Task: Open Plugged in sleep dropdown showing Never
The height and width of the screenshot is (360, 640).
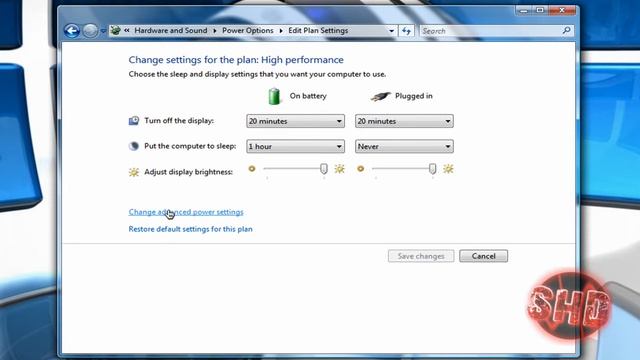Action: pos(404,147)
